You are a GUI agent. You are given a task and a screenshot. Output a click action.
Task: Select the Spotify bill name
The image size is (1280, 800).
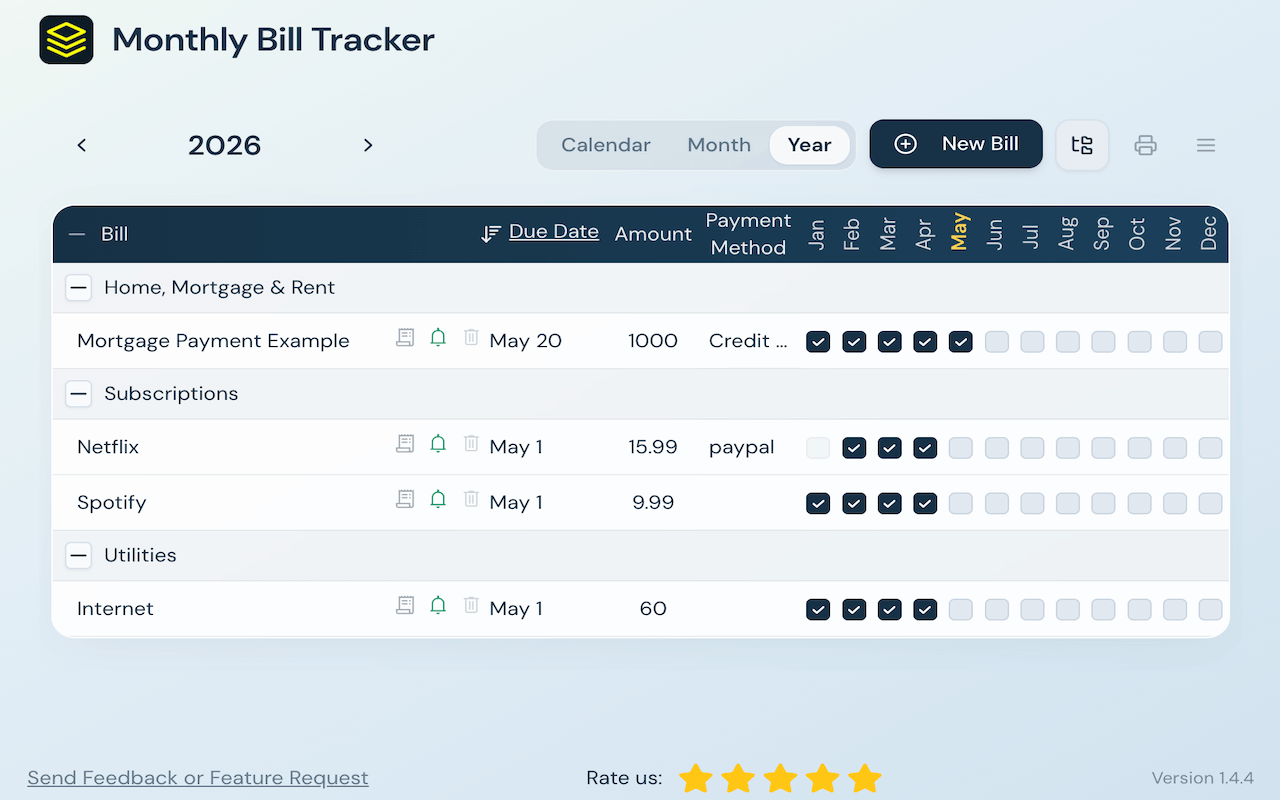(112, 503)
